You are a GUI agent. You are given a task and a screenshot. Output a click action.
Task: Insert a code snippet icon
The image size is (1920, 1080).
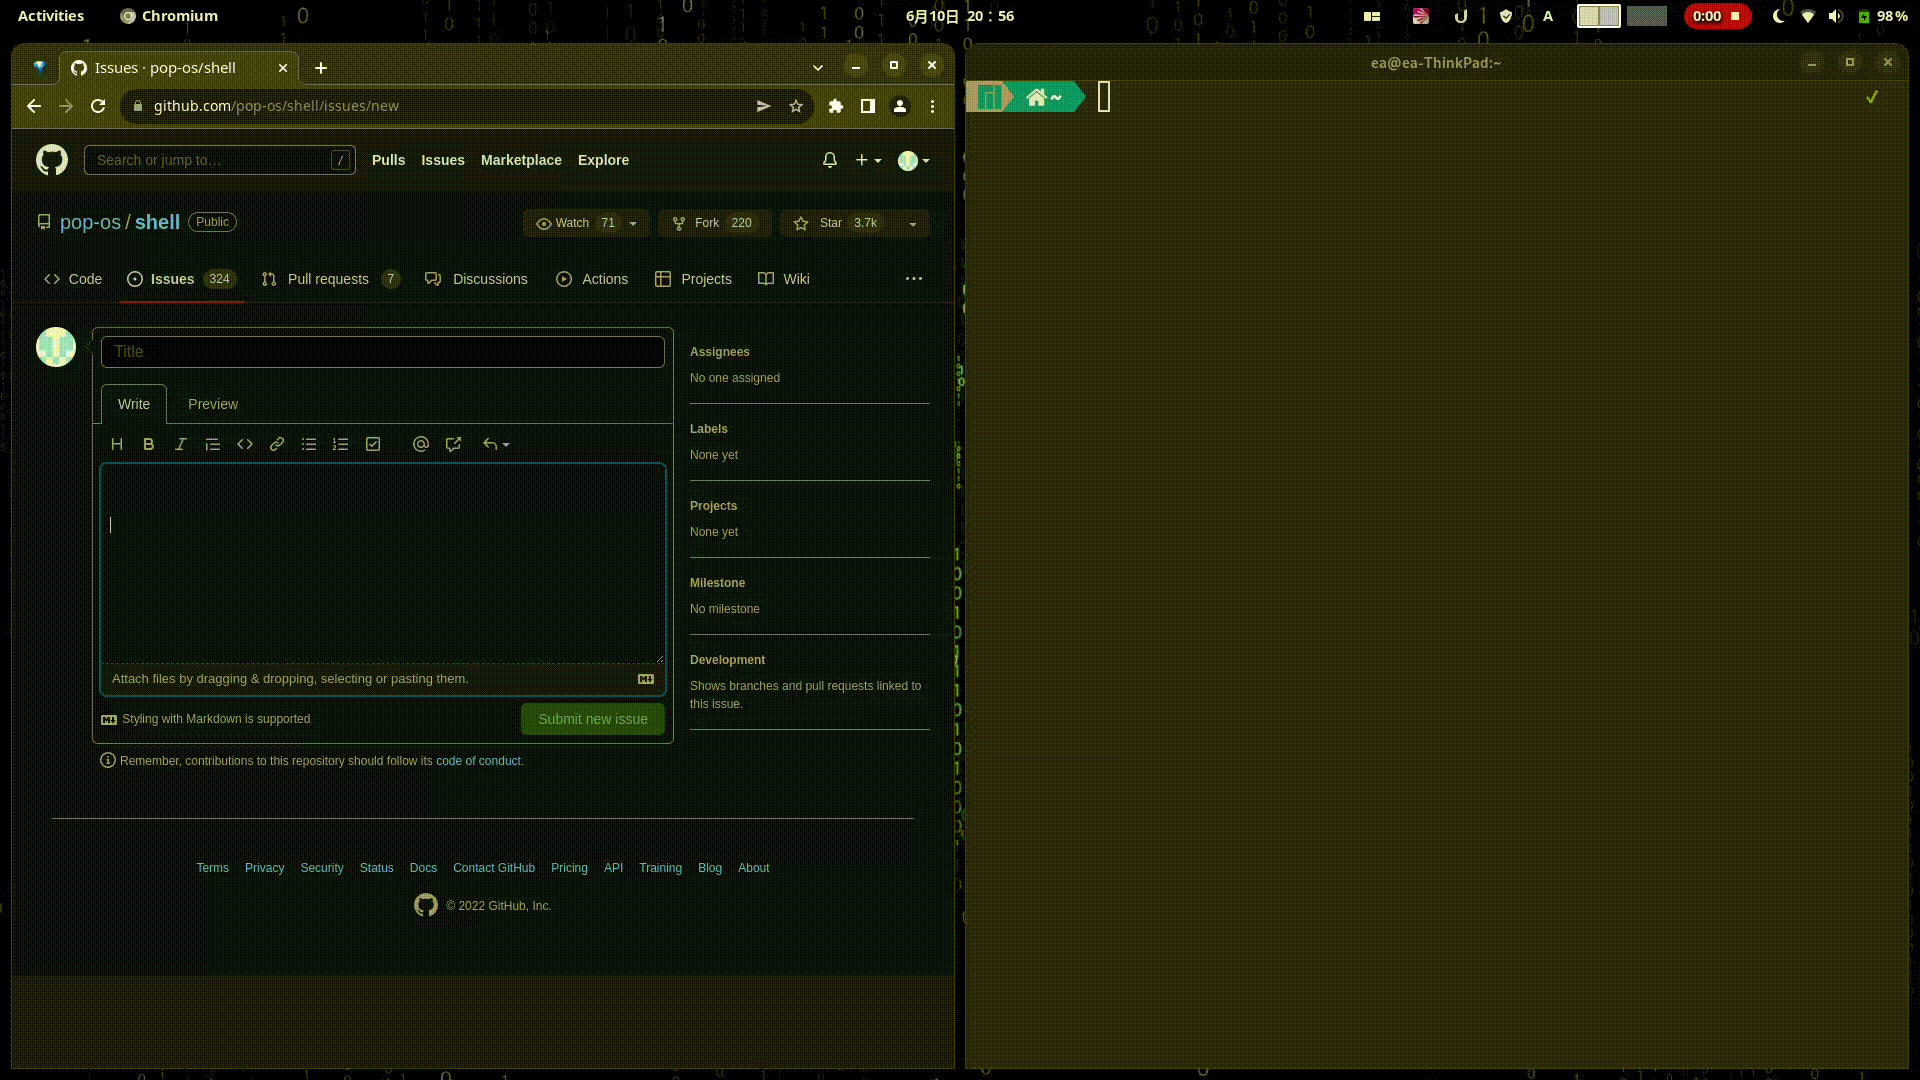[x=245, y=444]
